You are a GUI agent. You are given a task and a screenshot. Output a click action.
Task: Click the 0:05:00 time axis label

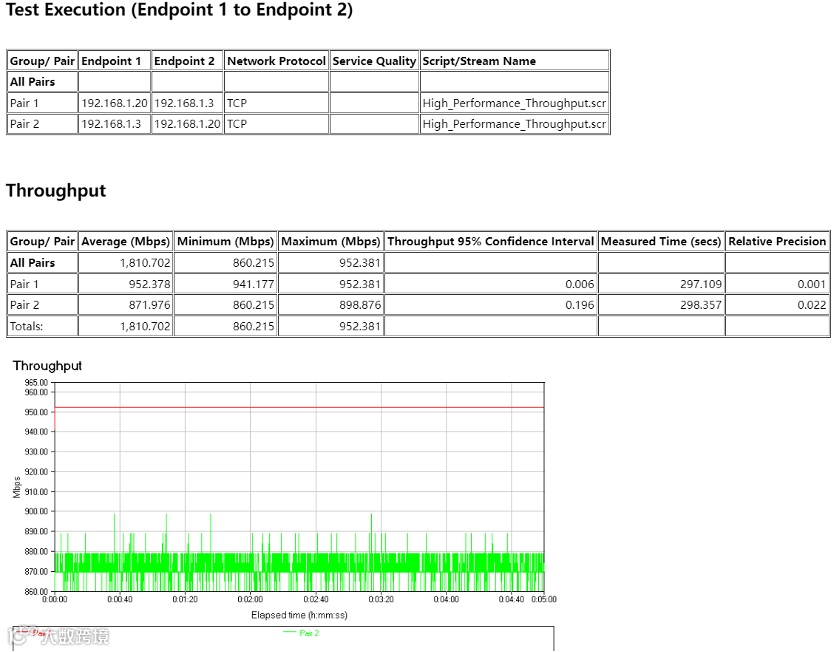pos(544,599)
